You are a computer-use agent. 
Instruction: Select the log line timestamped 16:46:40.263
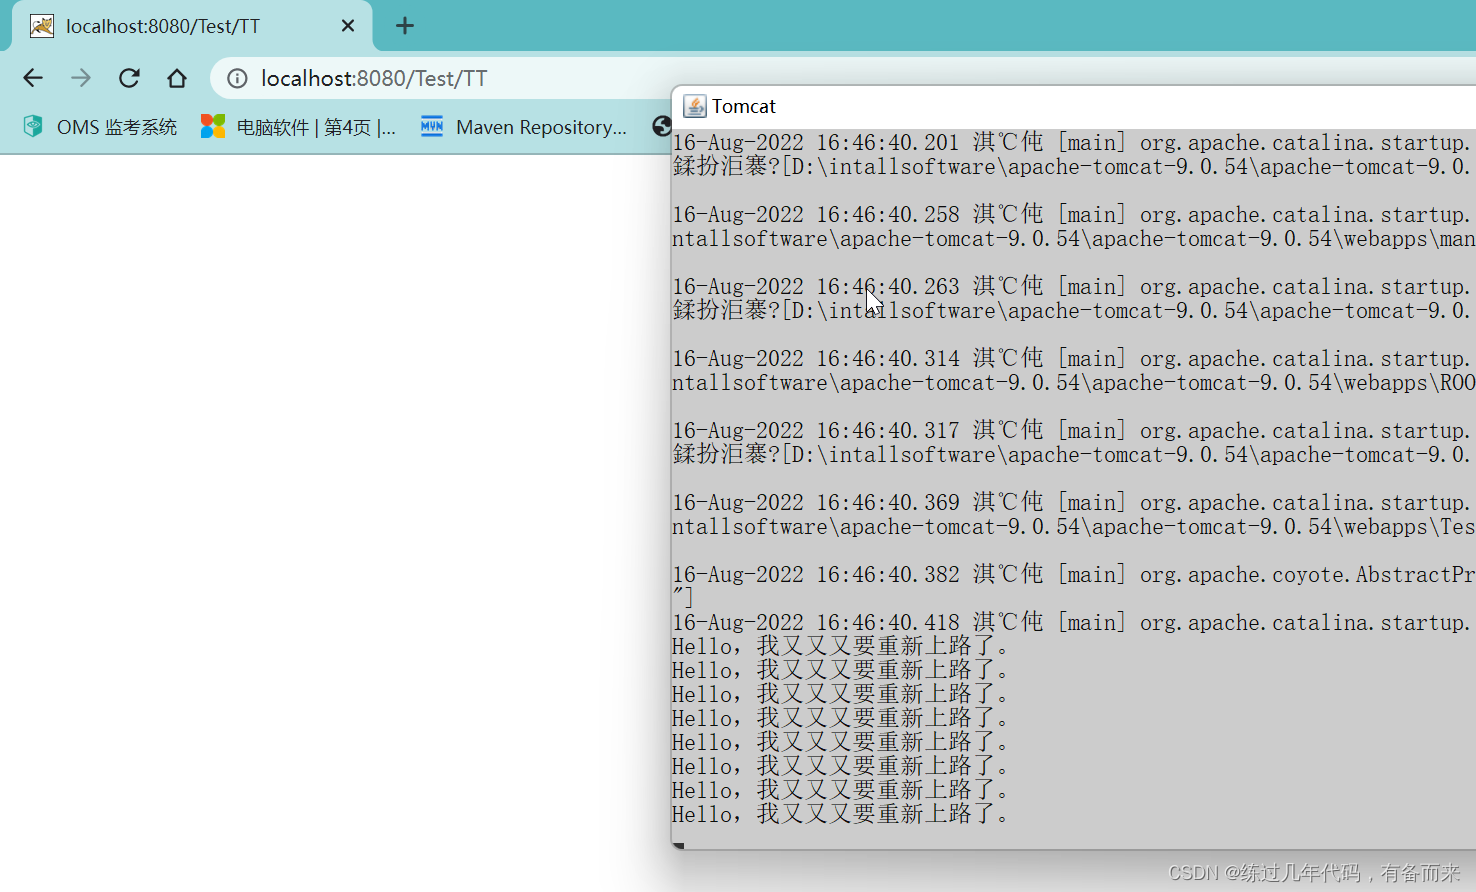pos(1073,287)
